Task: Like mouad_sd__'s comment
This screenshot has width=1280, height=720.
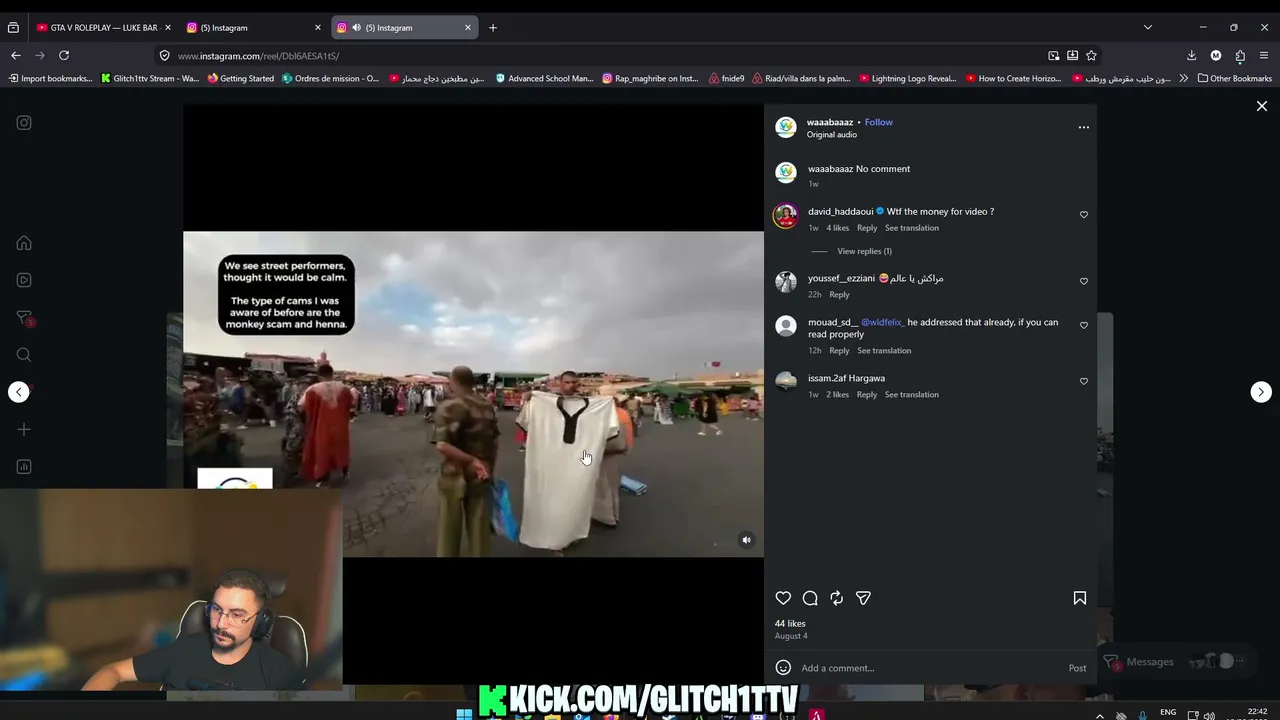Action: (x=1084, y=325)
